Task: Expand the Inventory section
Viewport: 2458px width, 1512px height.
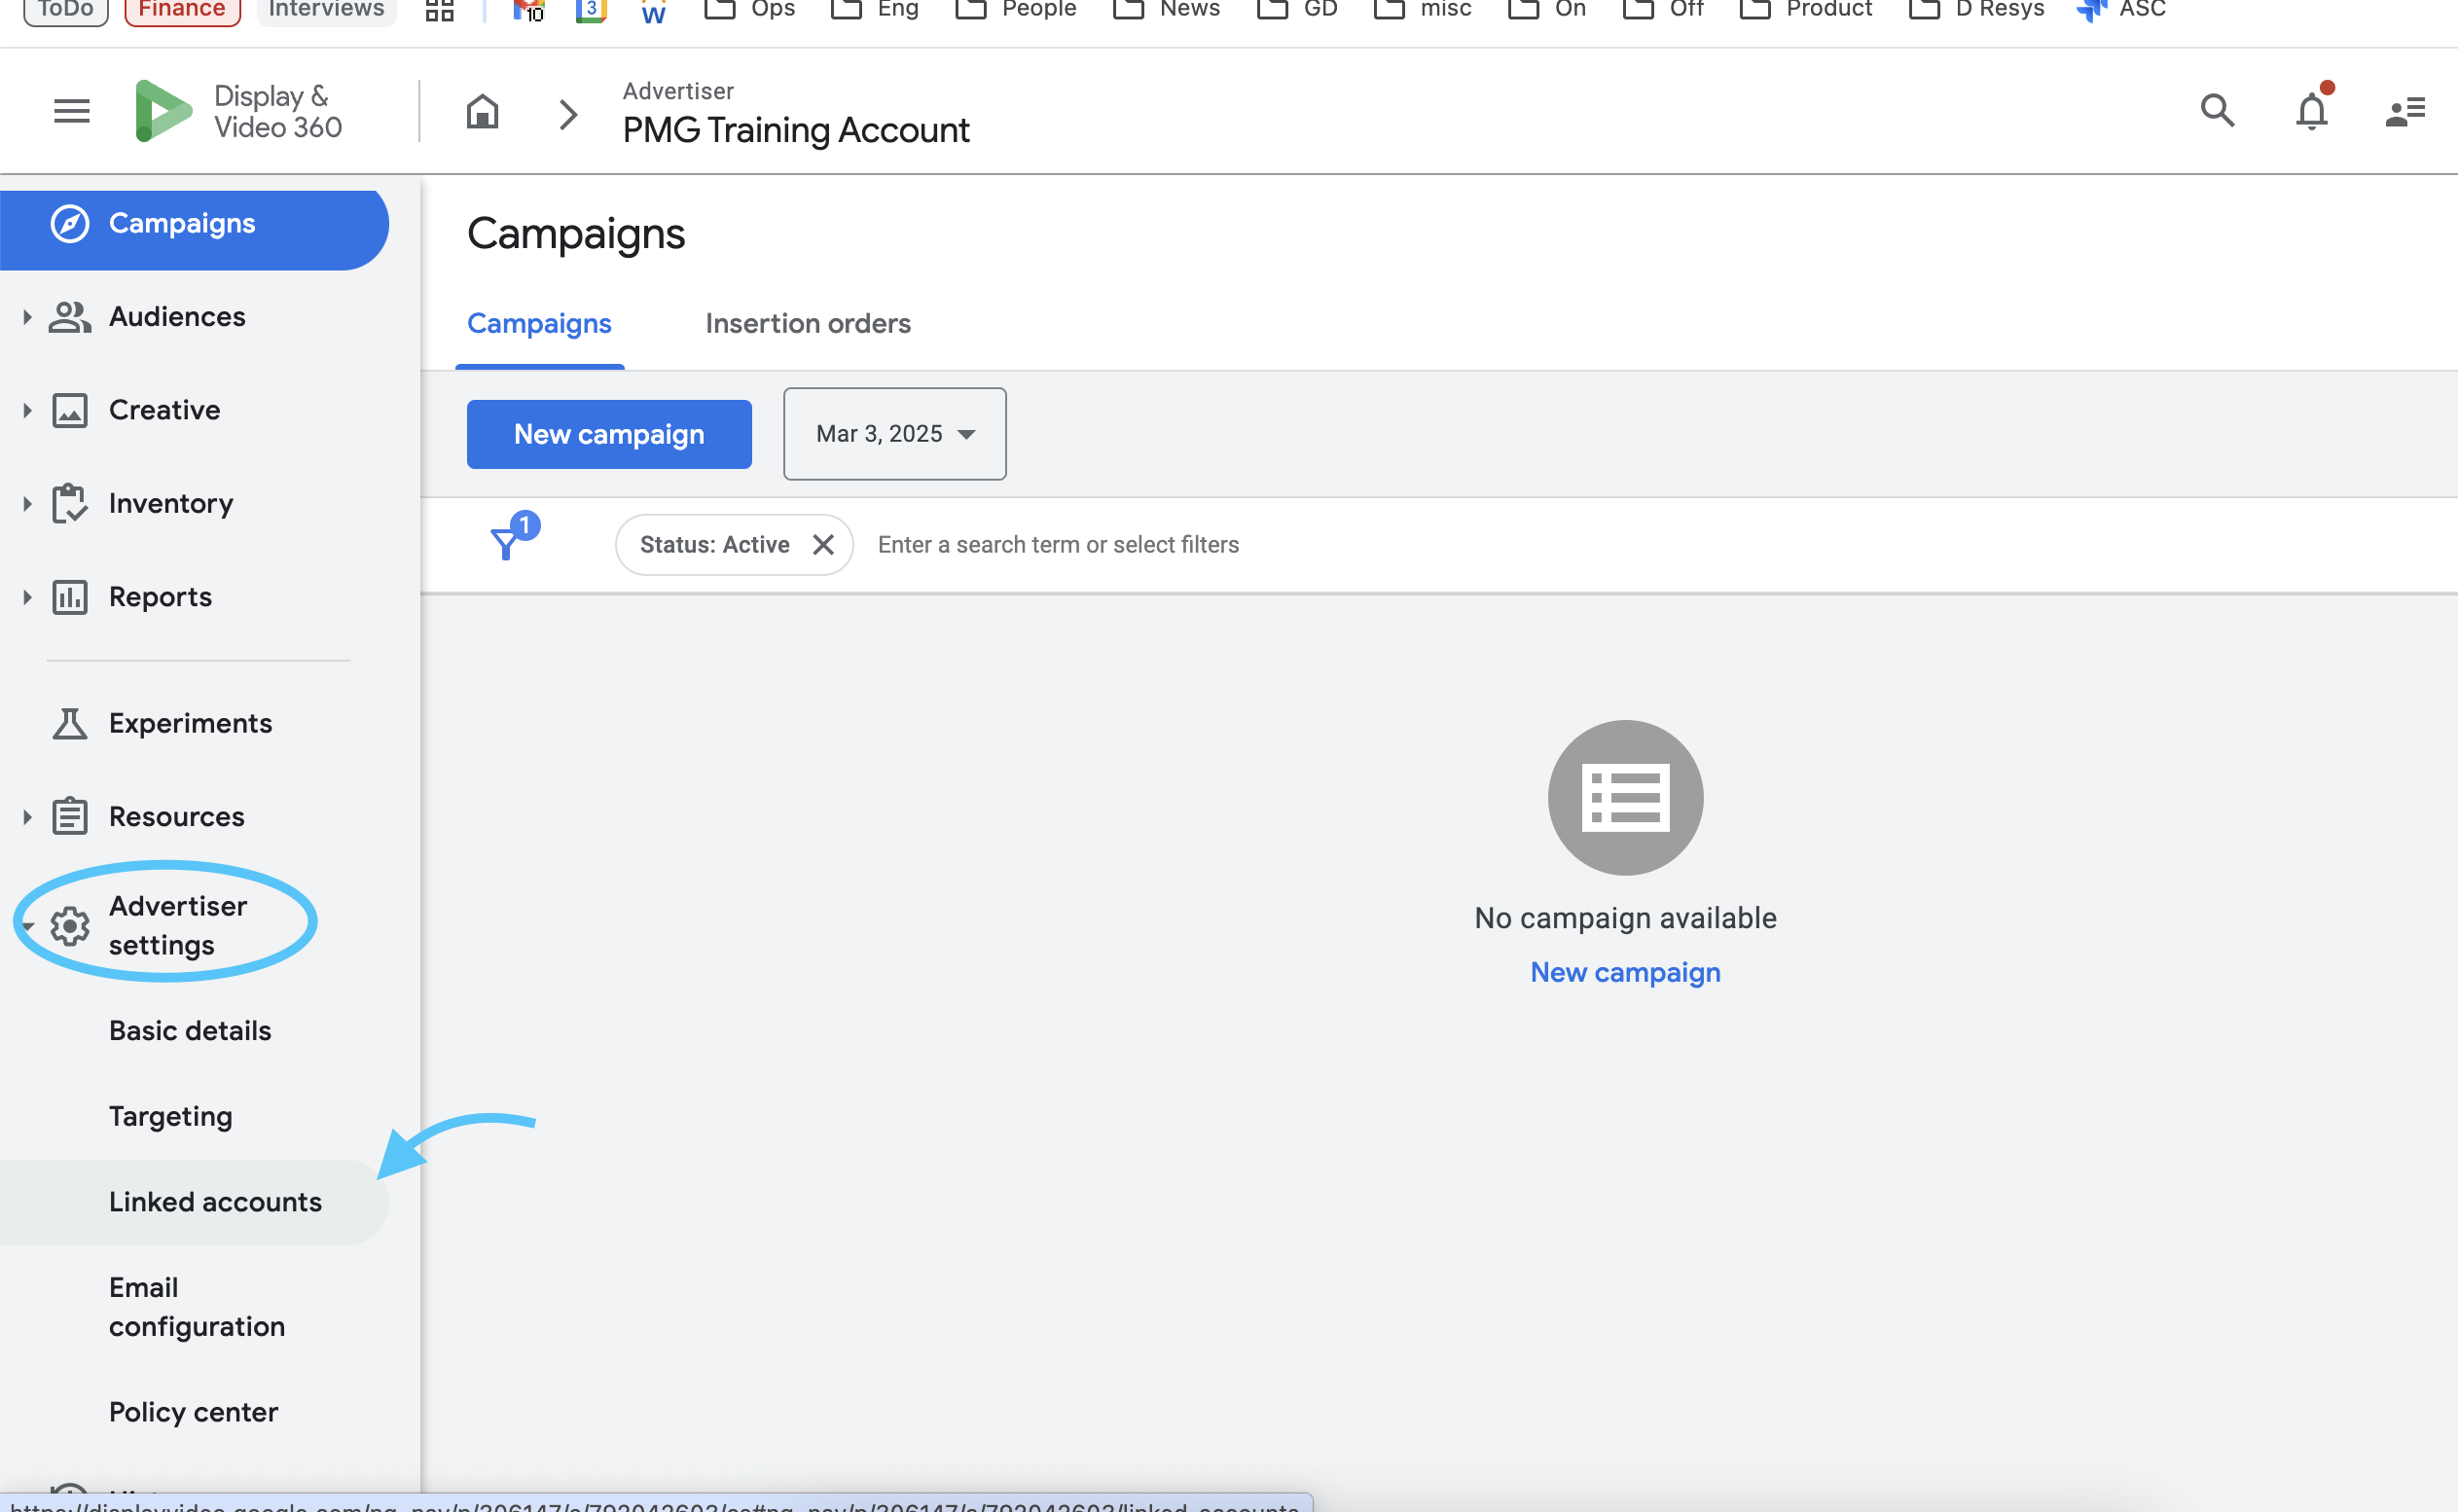Action: pyautogui.click(x=27, y=504)
